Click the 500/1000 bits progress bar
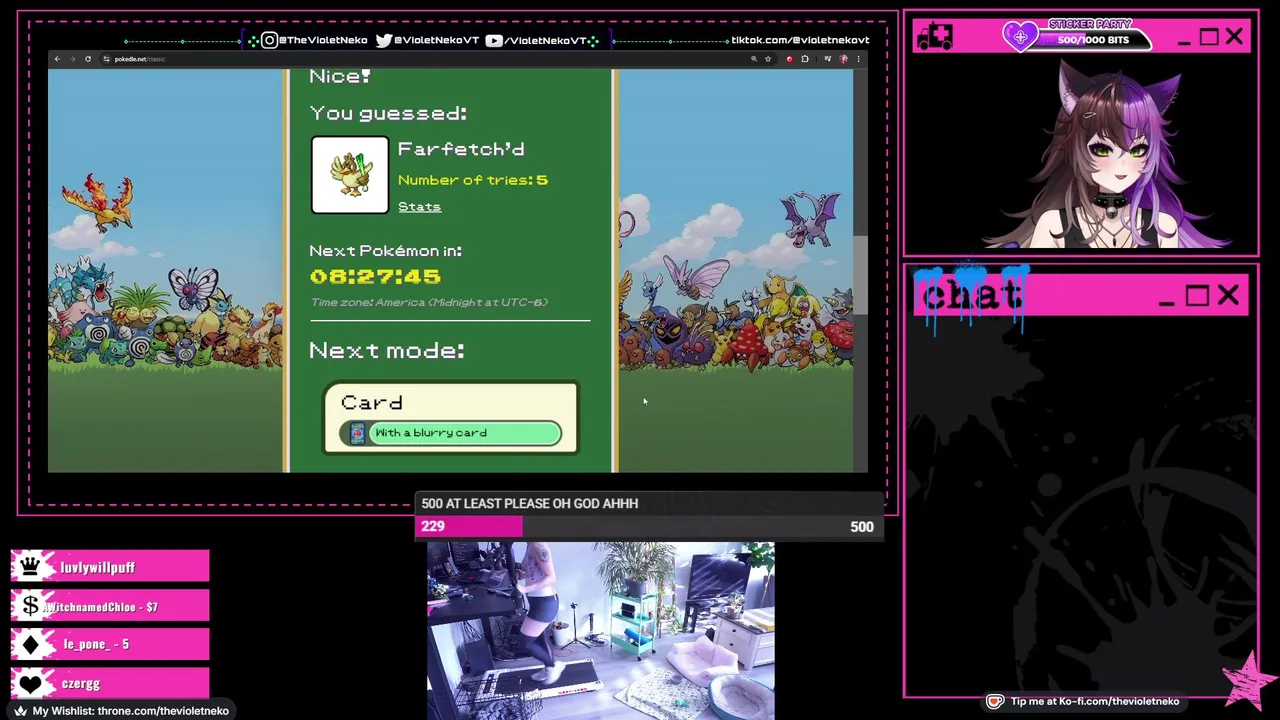1280x720 pixels. 1093,40
